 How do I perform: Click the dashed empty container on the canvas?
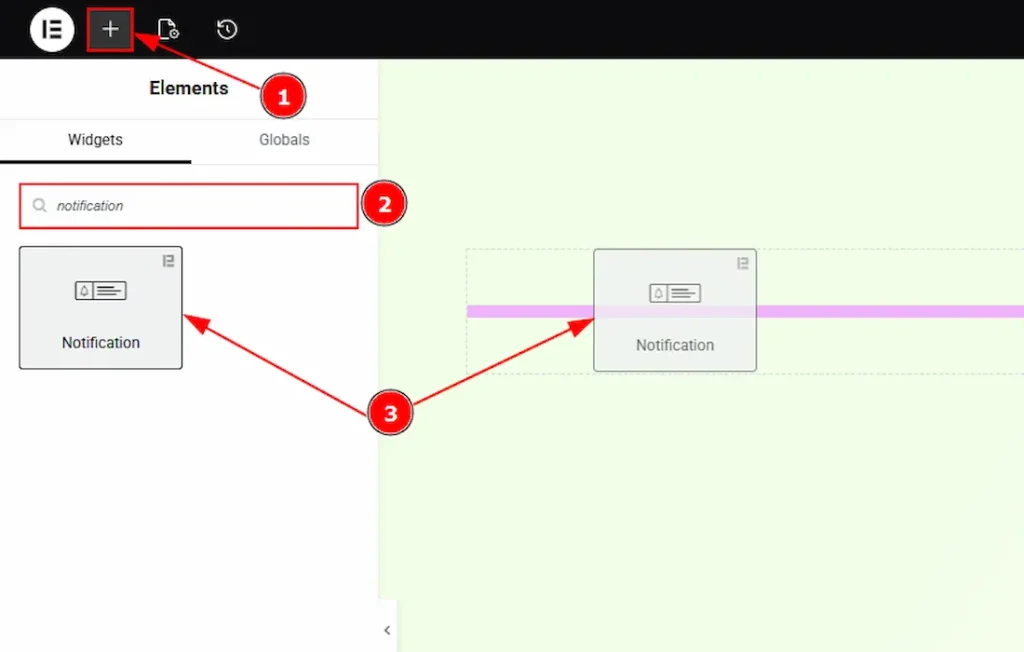tap(890, 350)
